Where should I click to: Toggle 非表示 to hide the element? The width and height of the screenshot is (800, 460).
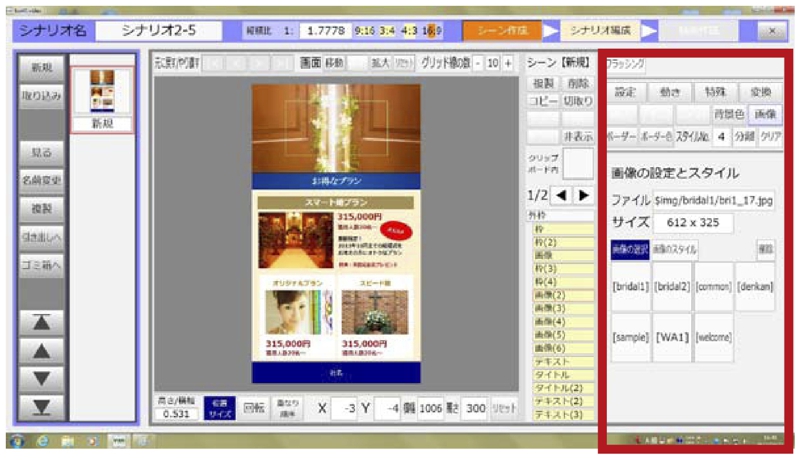pyautogui.click(x=578, y=137)
